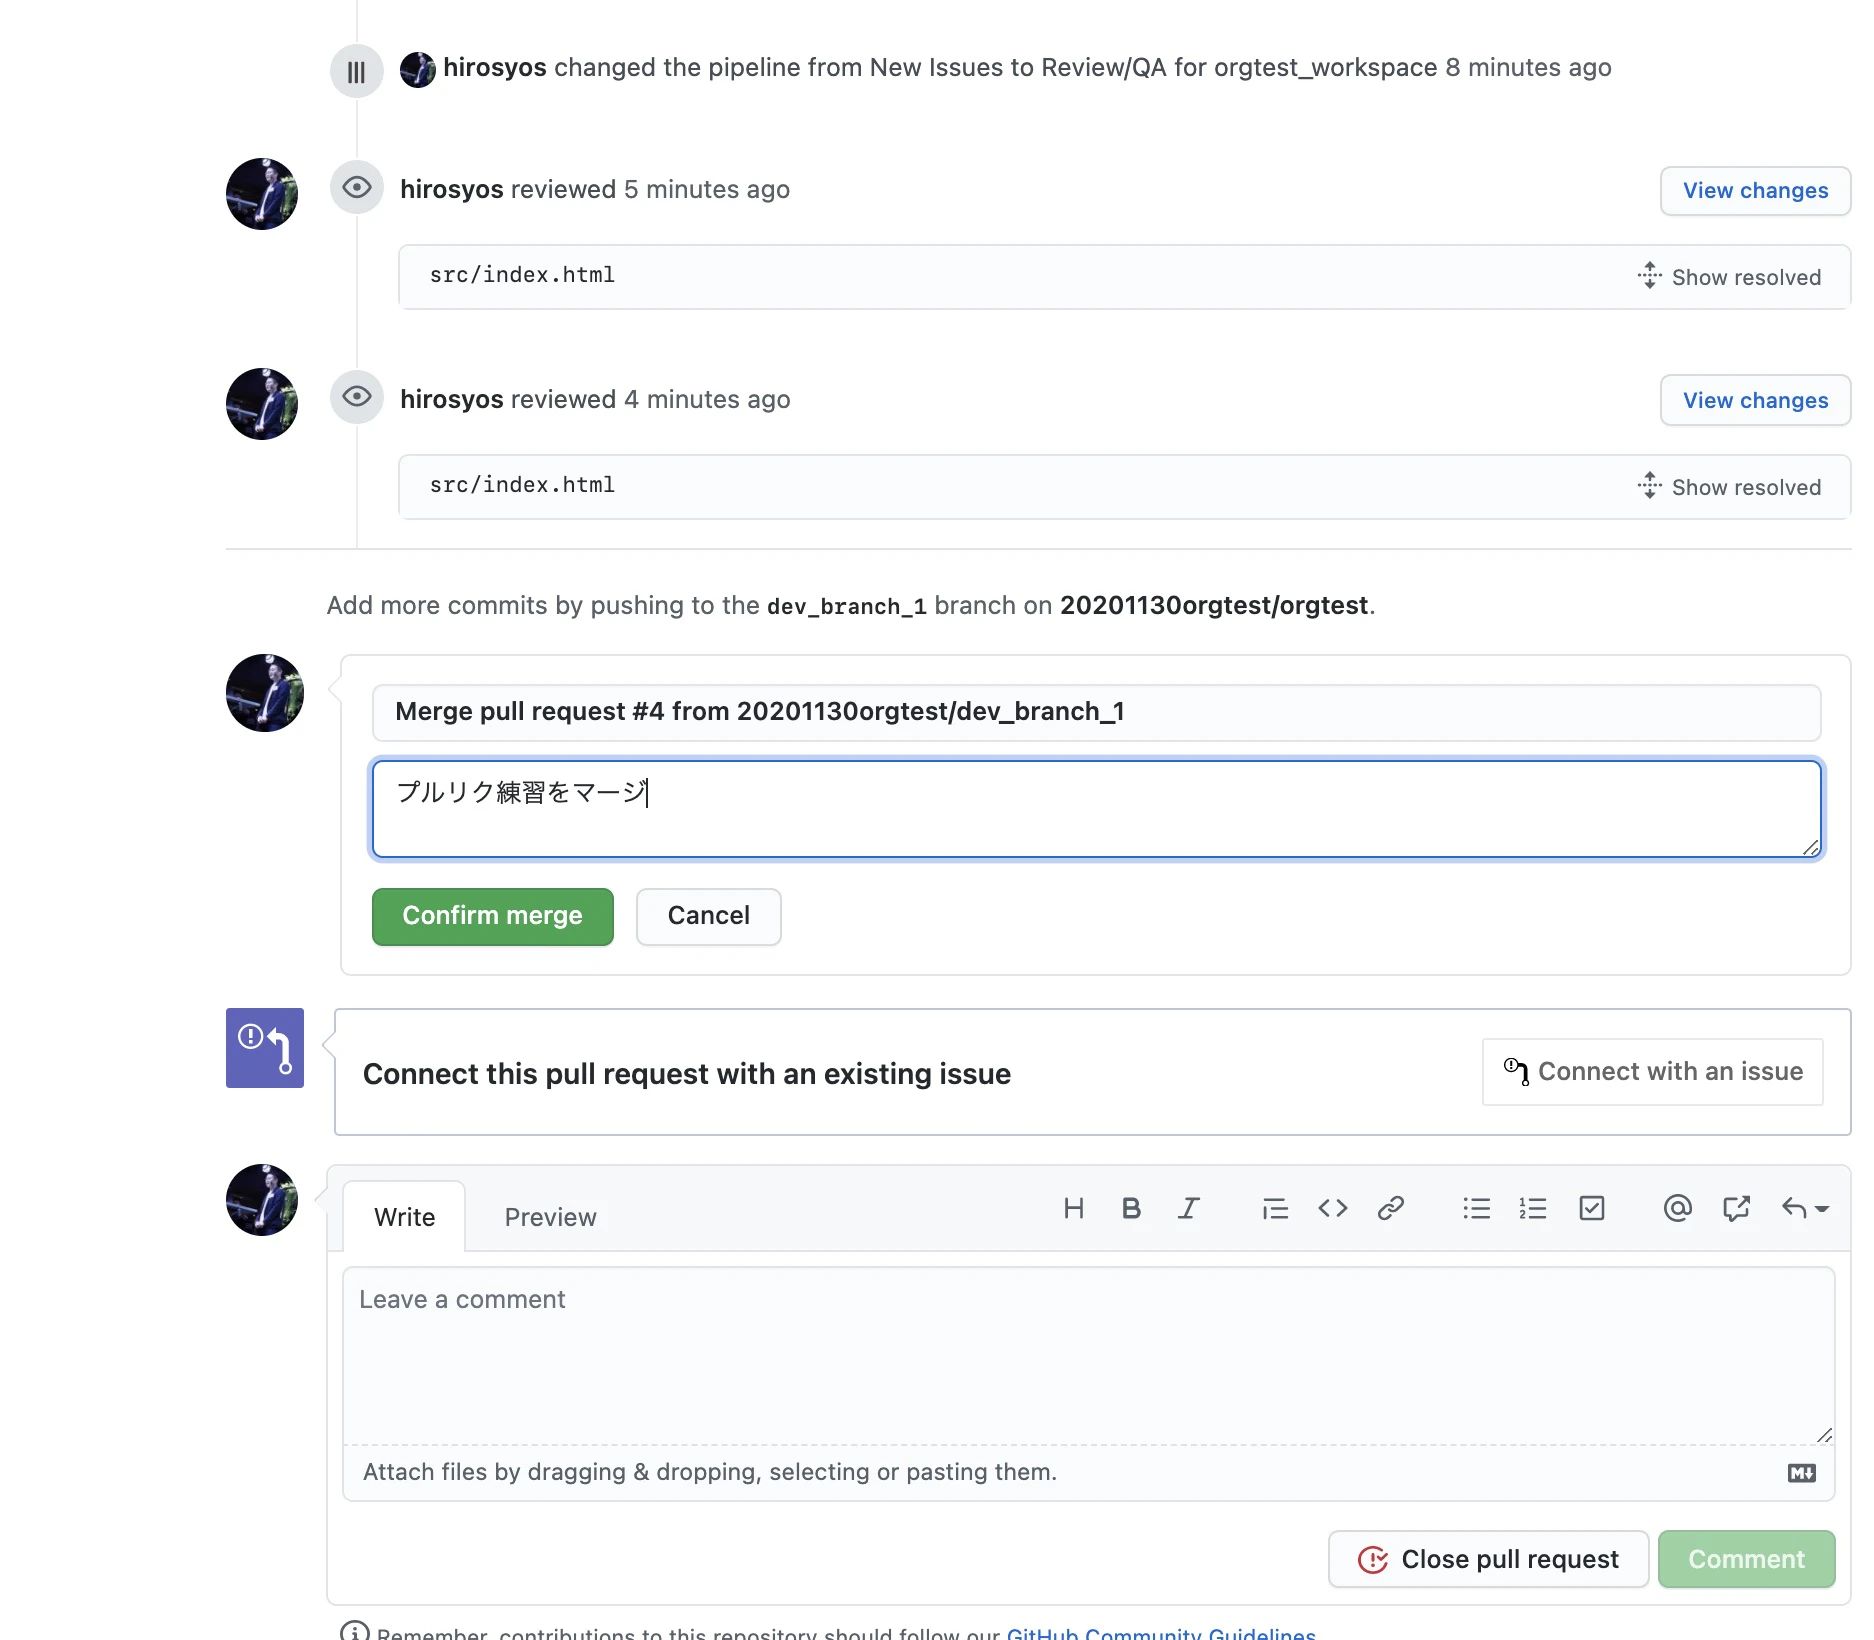Open hirosyos link in 4 minutes ago review

pyautogui.click(x=452, y=400)
